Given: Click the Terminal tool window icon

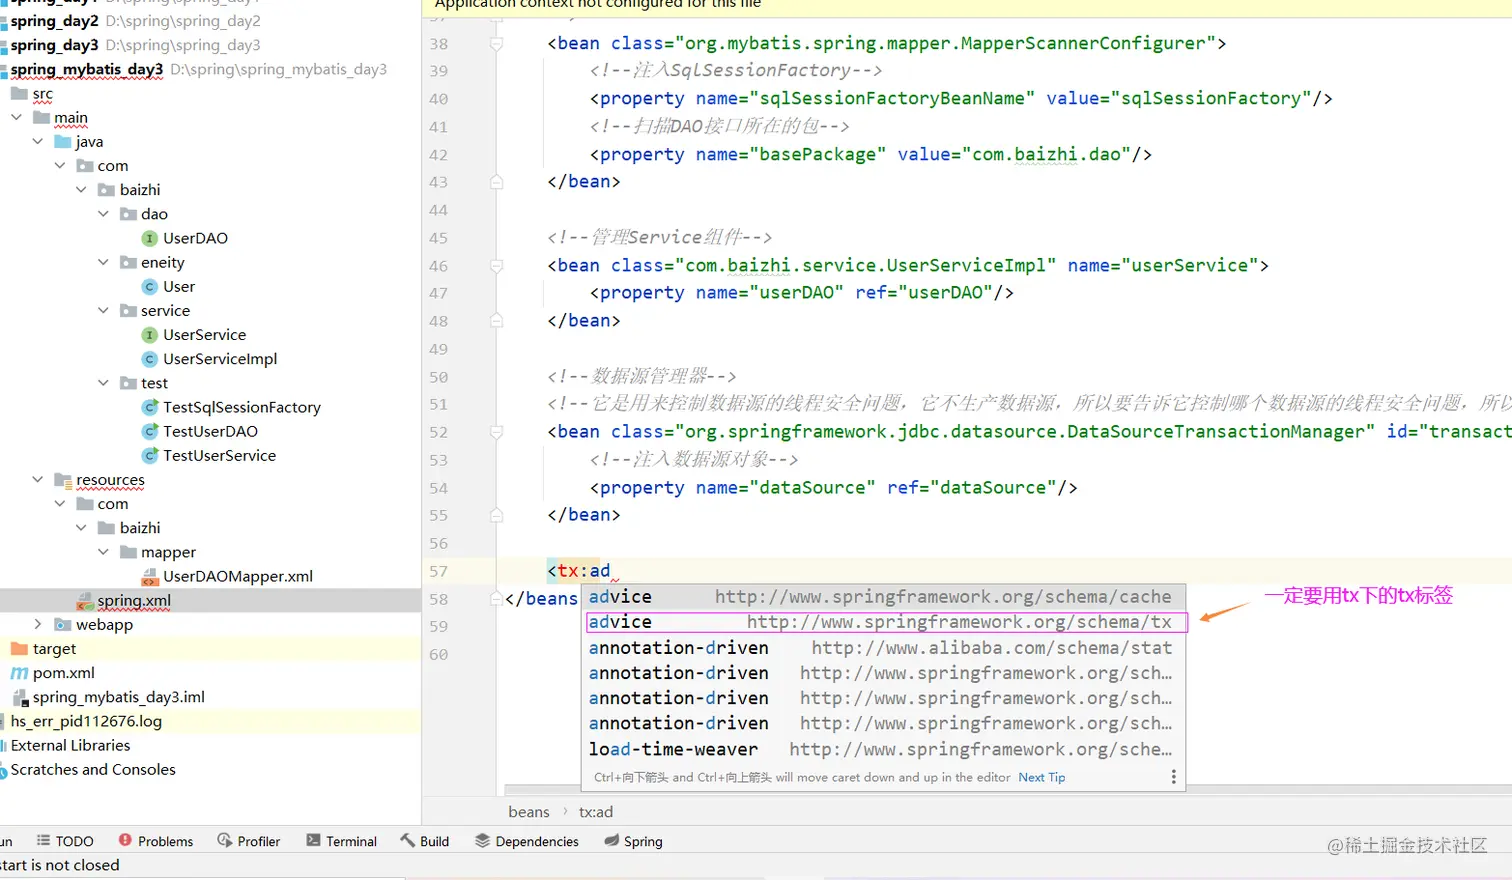Looking at the screenshot, I should click(x=313, y=840).
